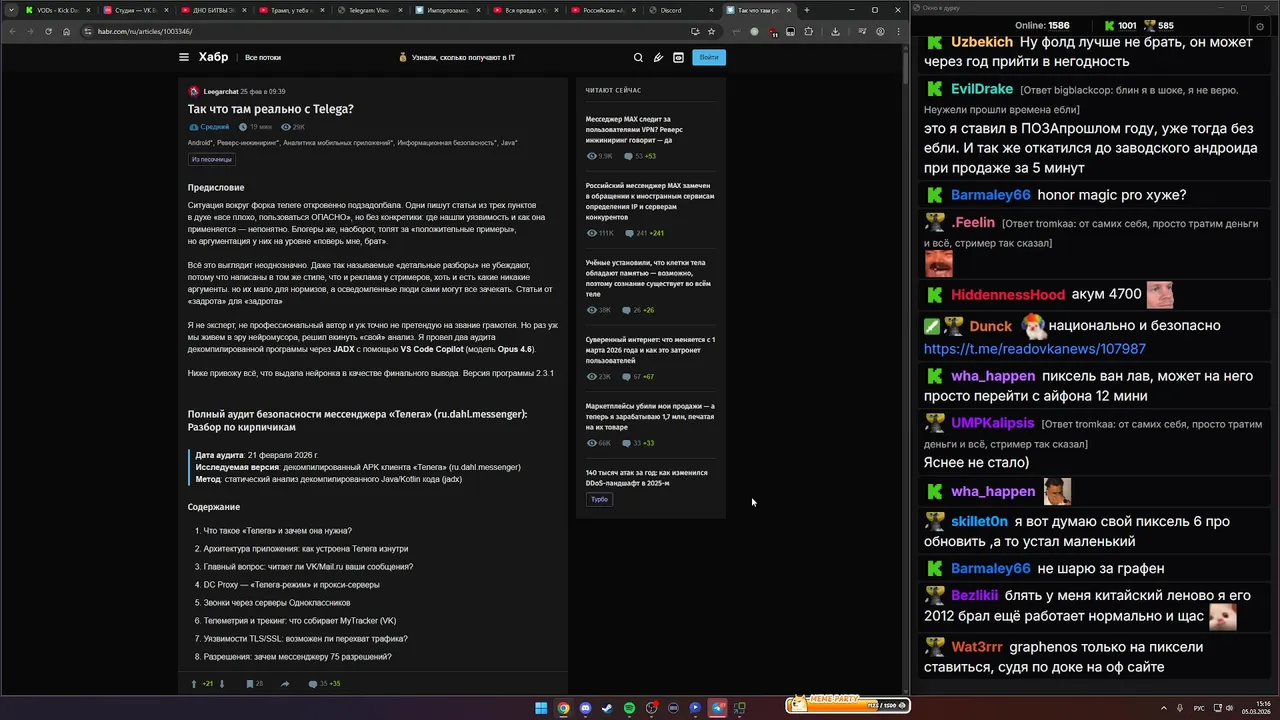Jump to Разрешения: зачем мессенджеру 75 разрешений

tap(297, 657)
